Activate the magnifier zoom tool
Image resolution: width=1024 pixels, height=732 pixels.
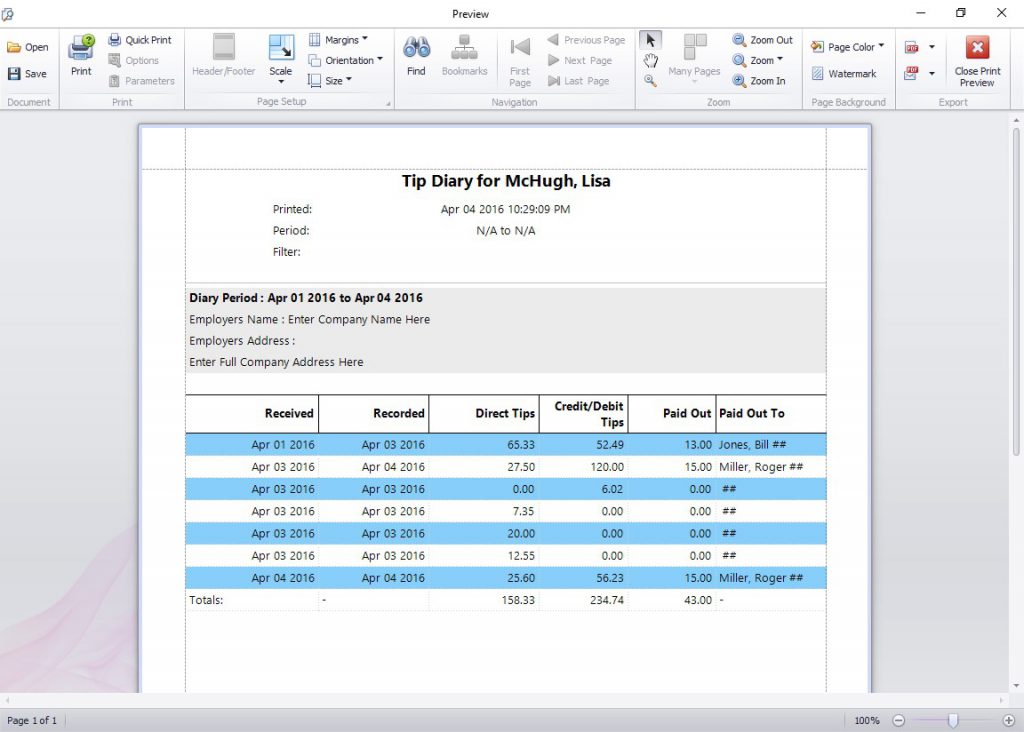(x=651, y=80)
